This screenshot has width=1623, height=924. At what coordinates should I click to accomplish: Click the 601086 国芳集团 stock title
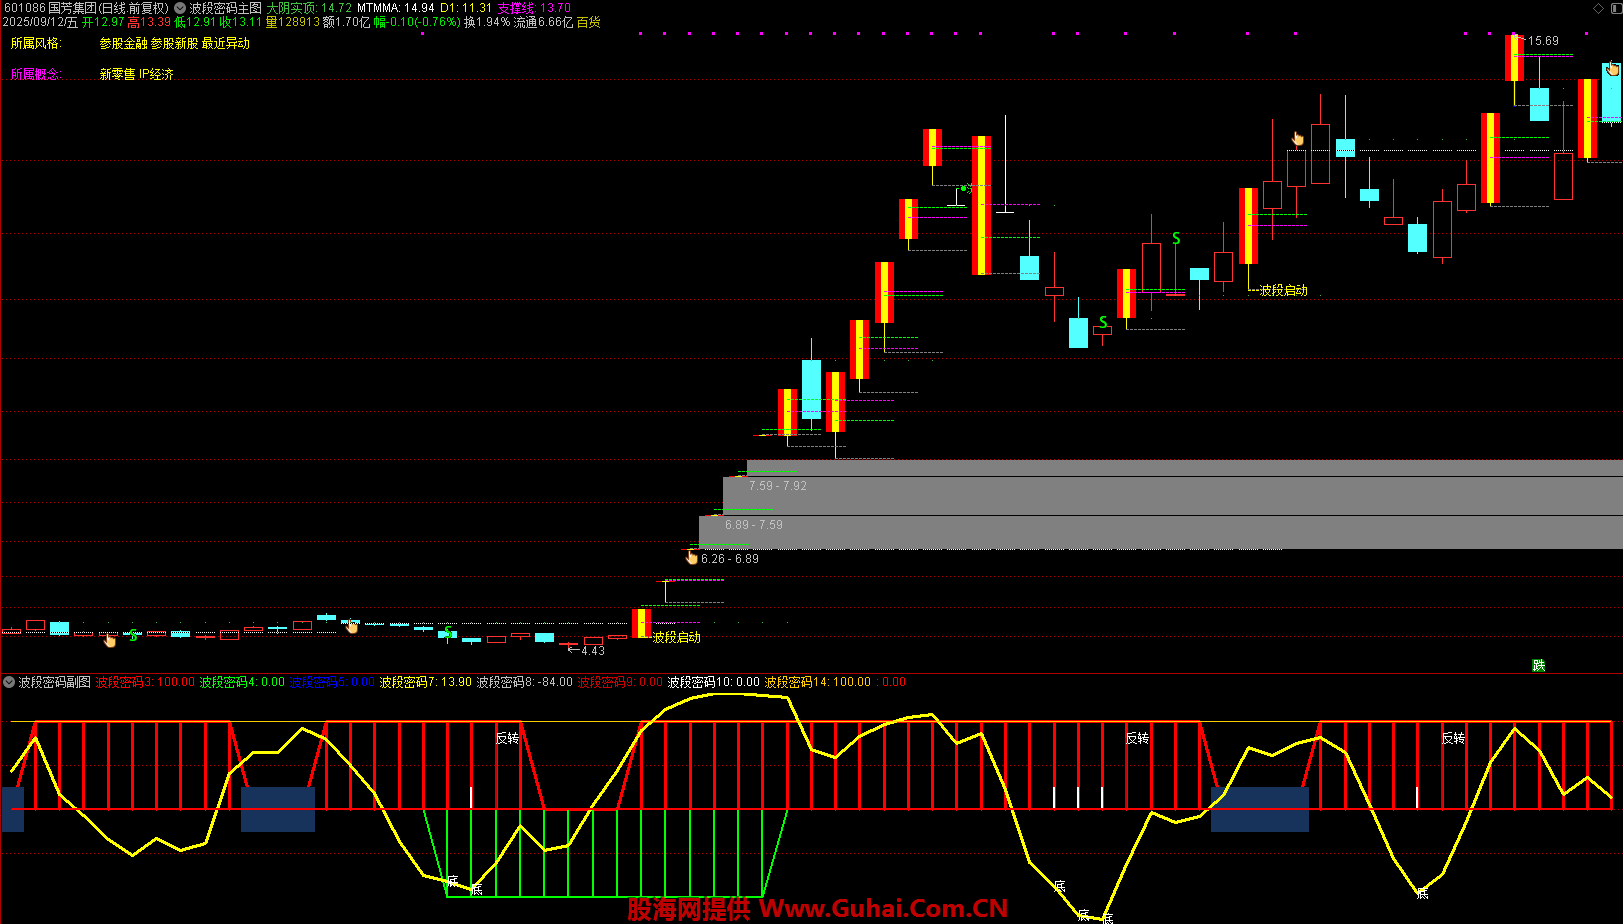coord(85,8)
